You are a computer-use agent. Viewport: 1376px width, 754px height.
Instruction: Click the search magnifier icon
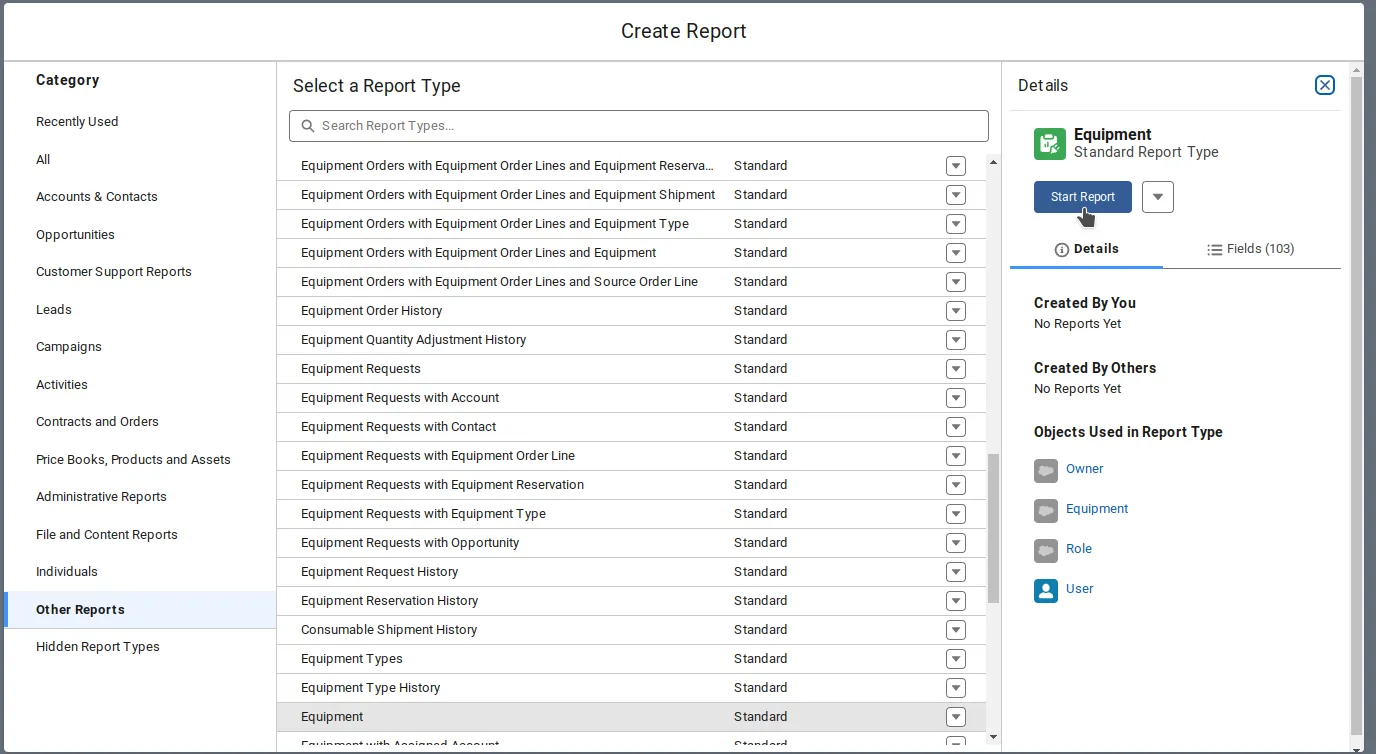point(308,126)
